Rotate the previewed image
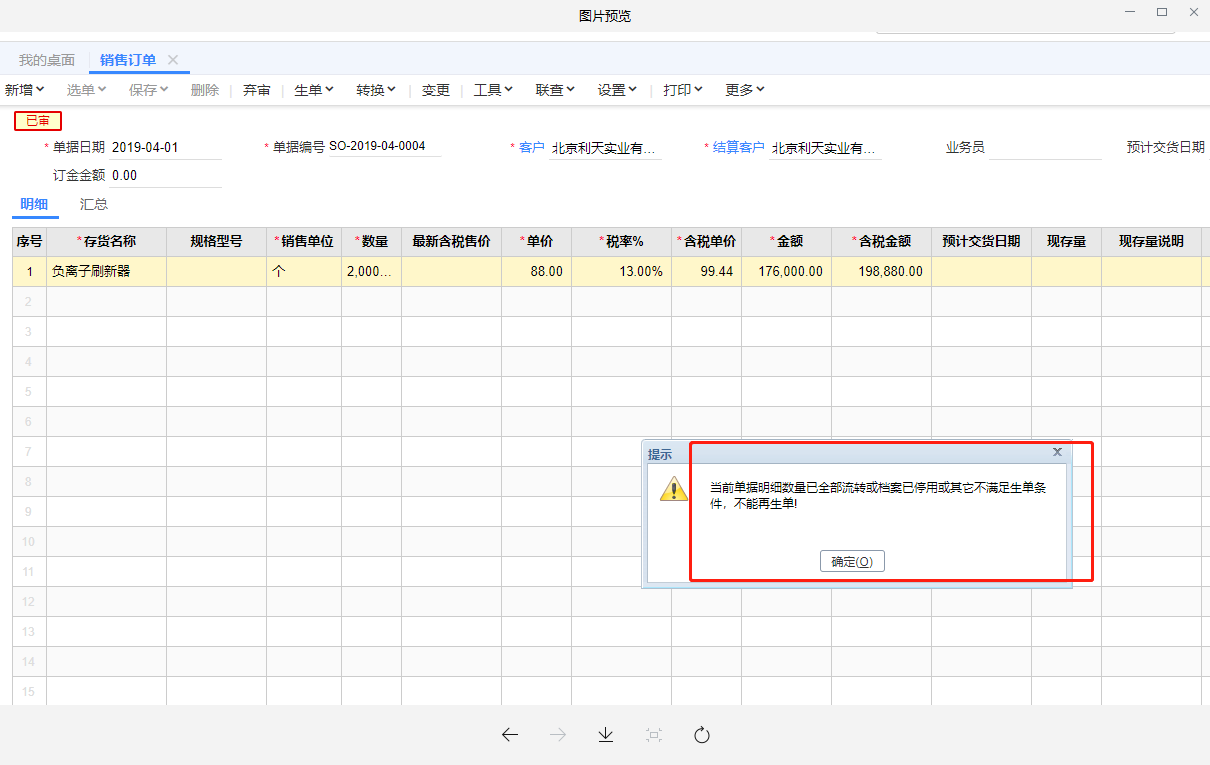Image resolution: width=1210 pixels, height=765 pixels. point(702,735)
